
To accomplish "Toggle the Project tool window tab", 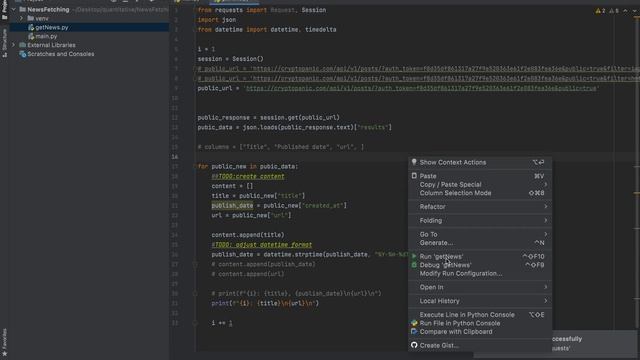I will click(4, 10).
